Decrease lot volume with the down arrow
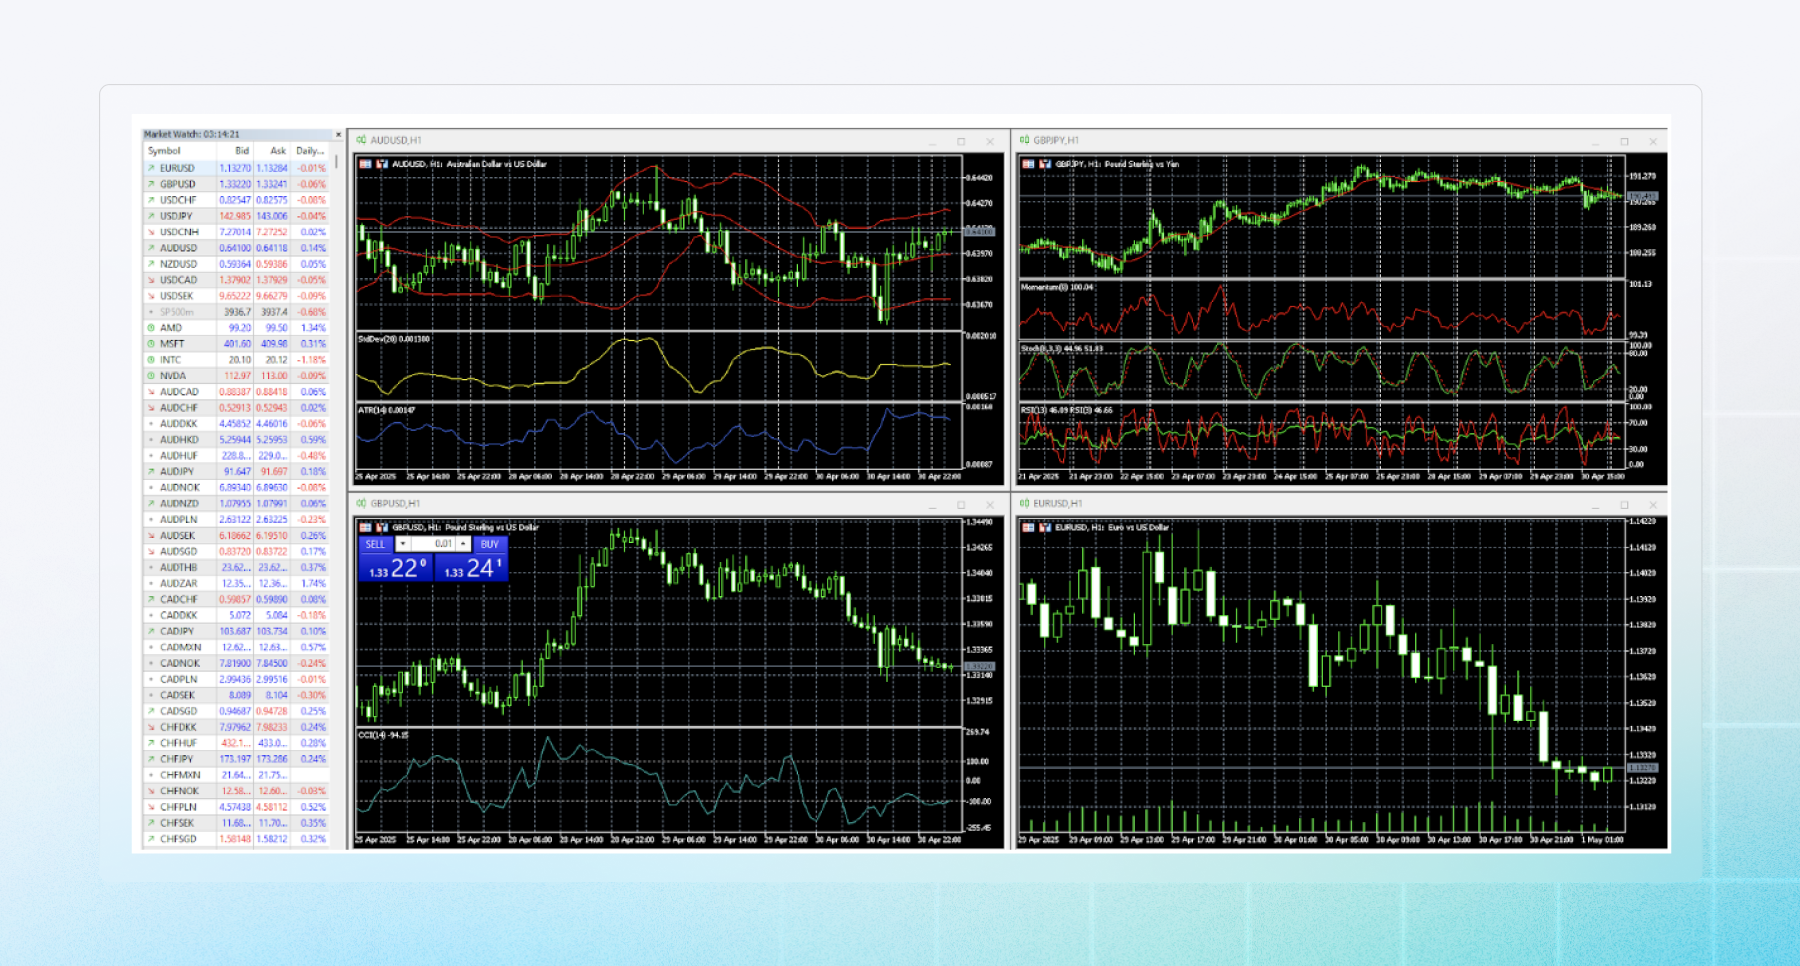1800x966 pixels. point(402,544)
